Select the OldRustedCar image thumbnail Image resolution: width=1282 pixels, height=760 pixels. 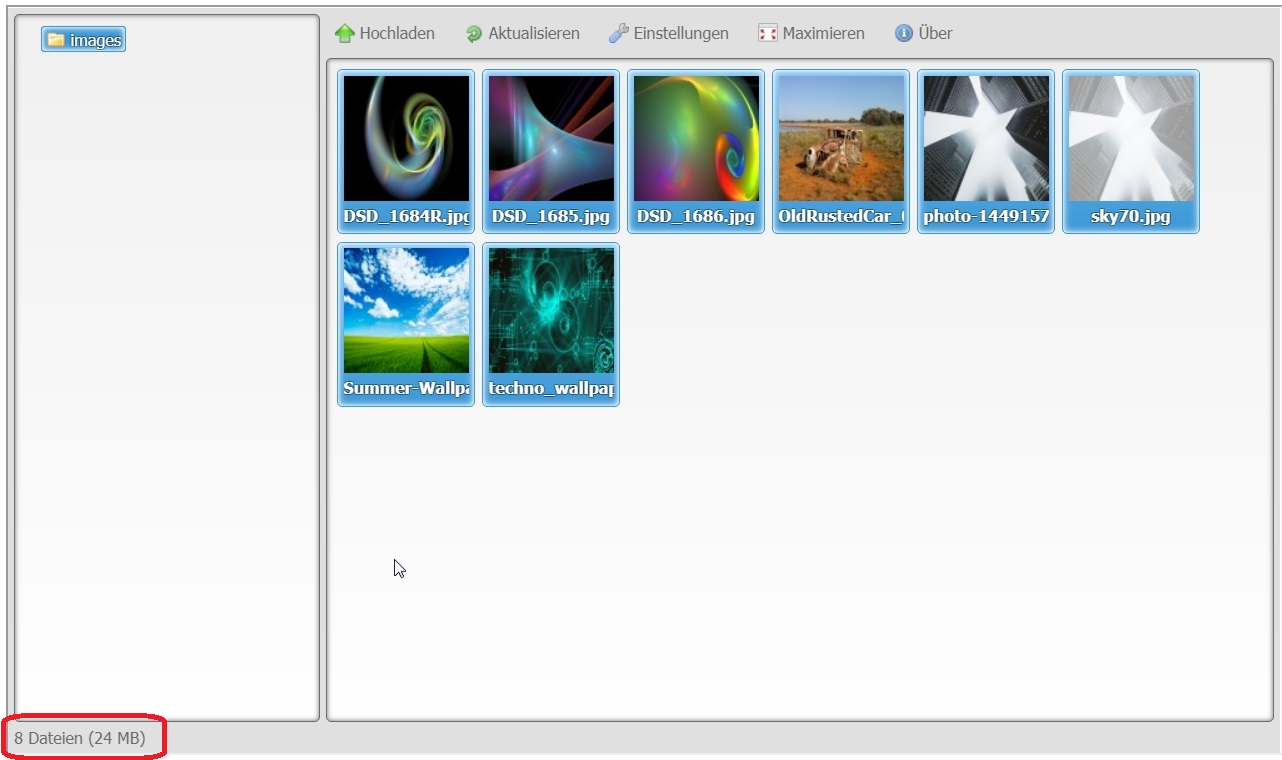tap(841, 139)
